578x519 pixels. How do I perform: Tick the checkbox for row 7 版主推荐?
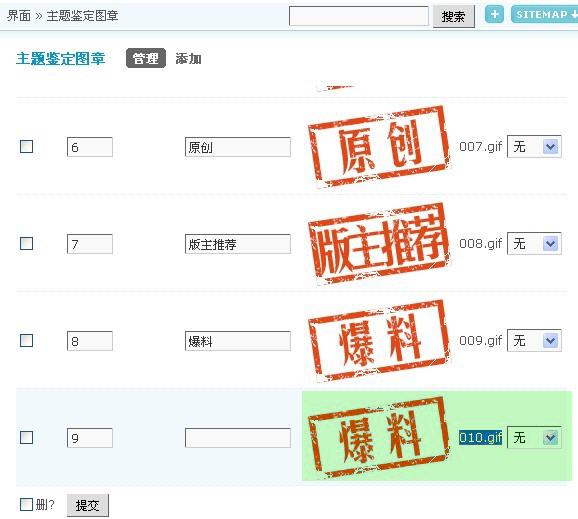[27, 243]
